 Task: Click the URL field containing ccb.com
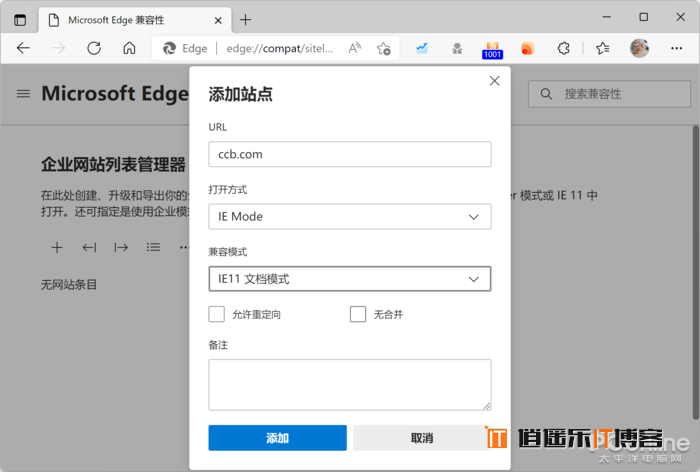click(x=349, y=154)
